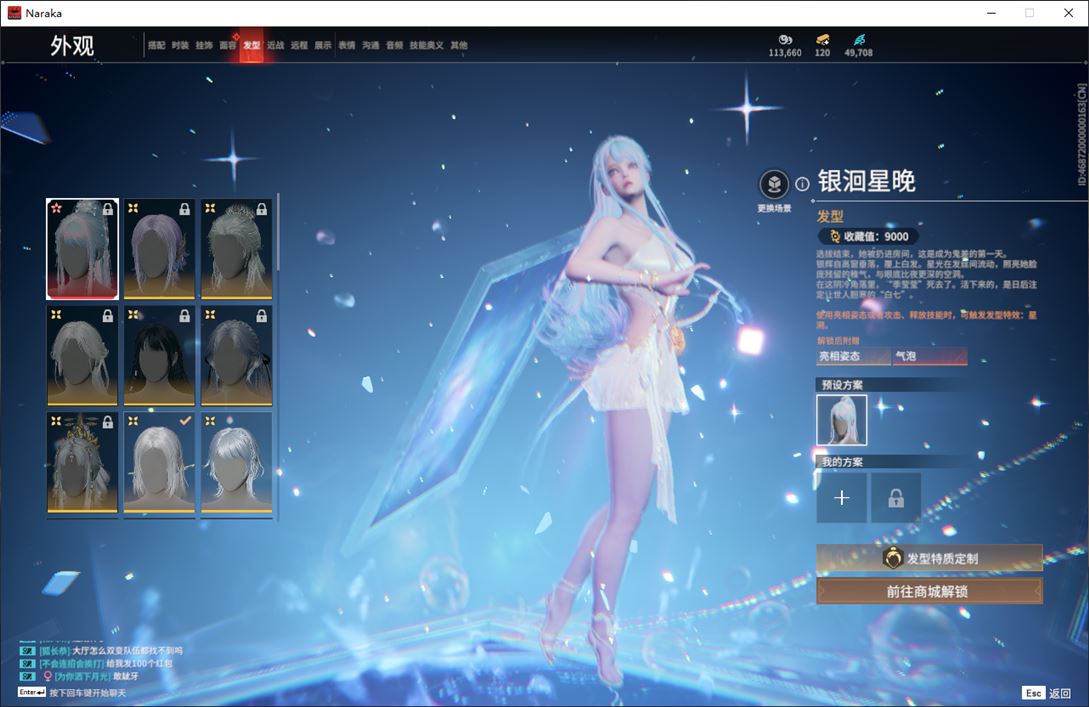1089x707 pixels.
Task: Select the short silver hairstyle in last row
Action: pos(236,463)
